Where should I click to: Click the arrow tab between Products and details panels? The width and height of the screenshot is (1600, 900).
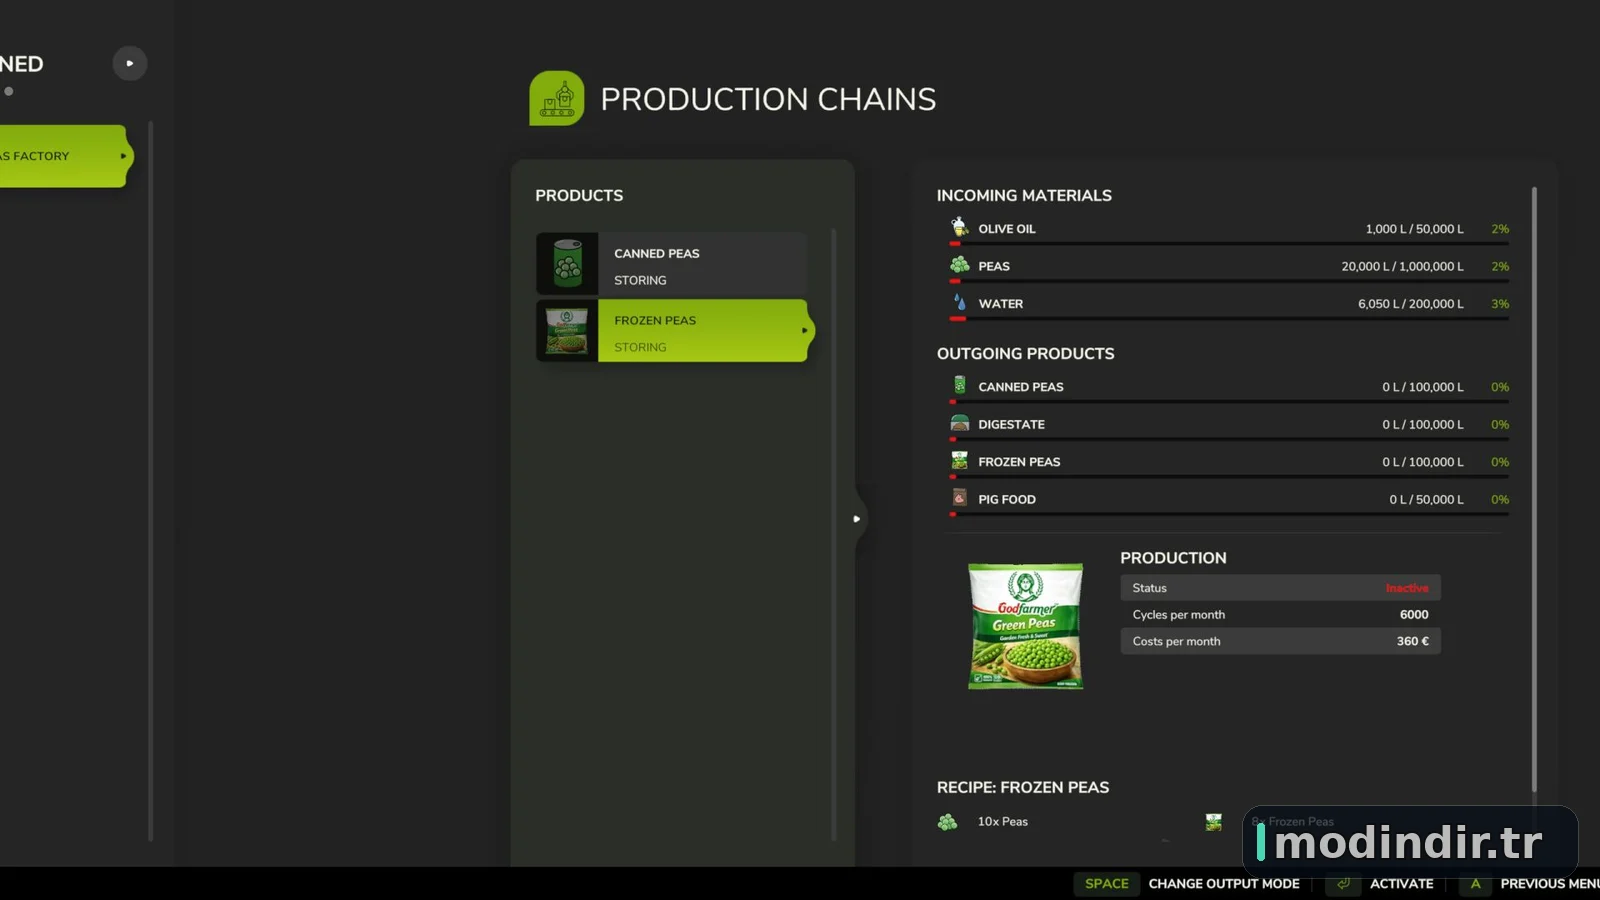857,519
